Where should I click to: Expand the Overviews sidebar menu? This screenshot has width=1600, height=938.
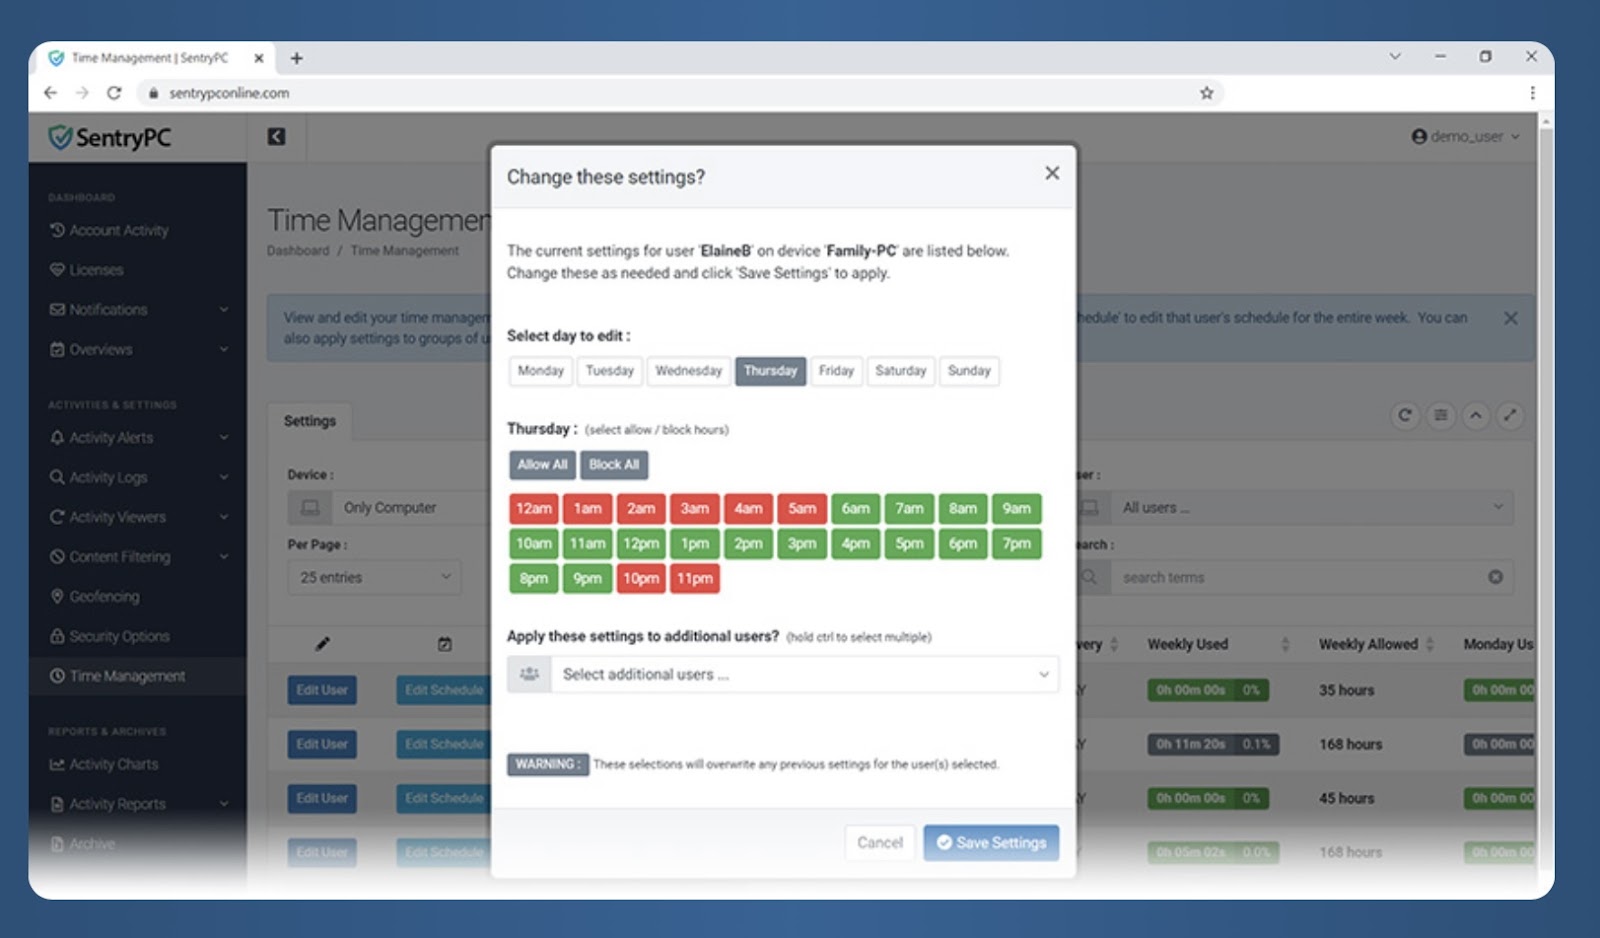[x=138, y=350]
